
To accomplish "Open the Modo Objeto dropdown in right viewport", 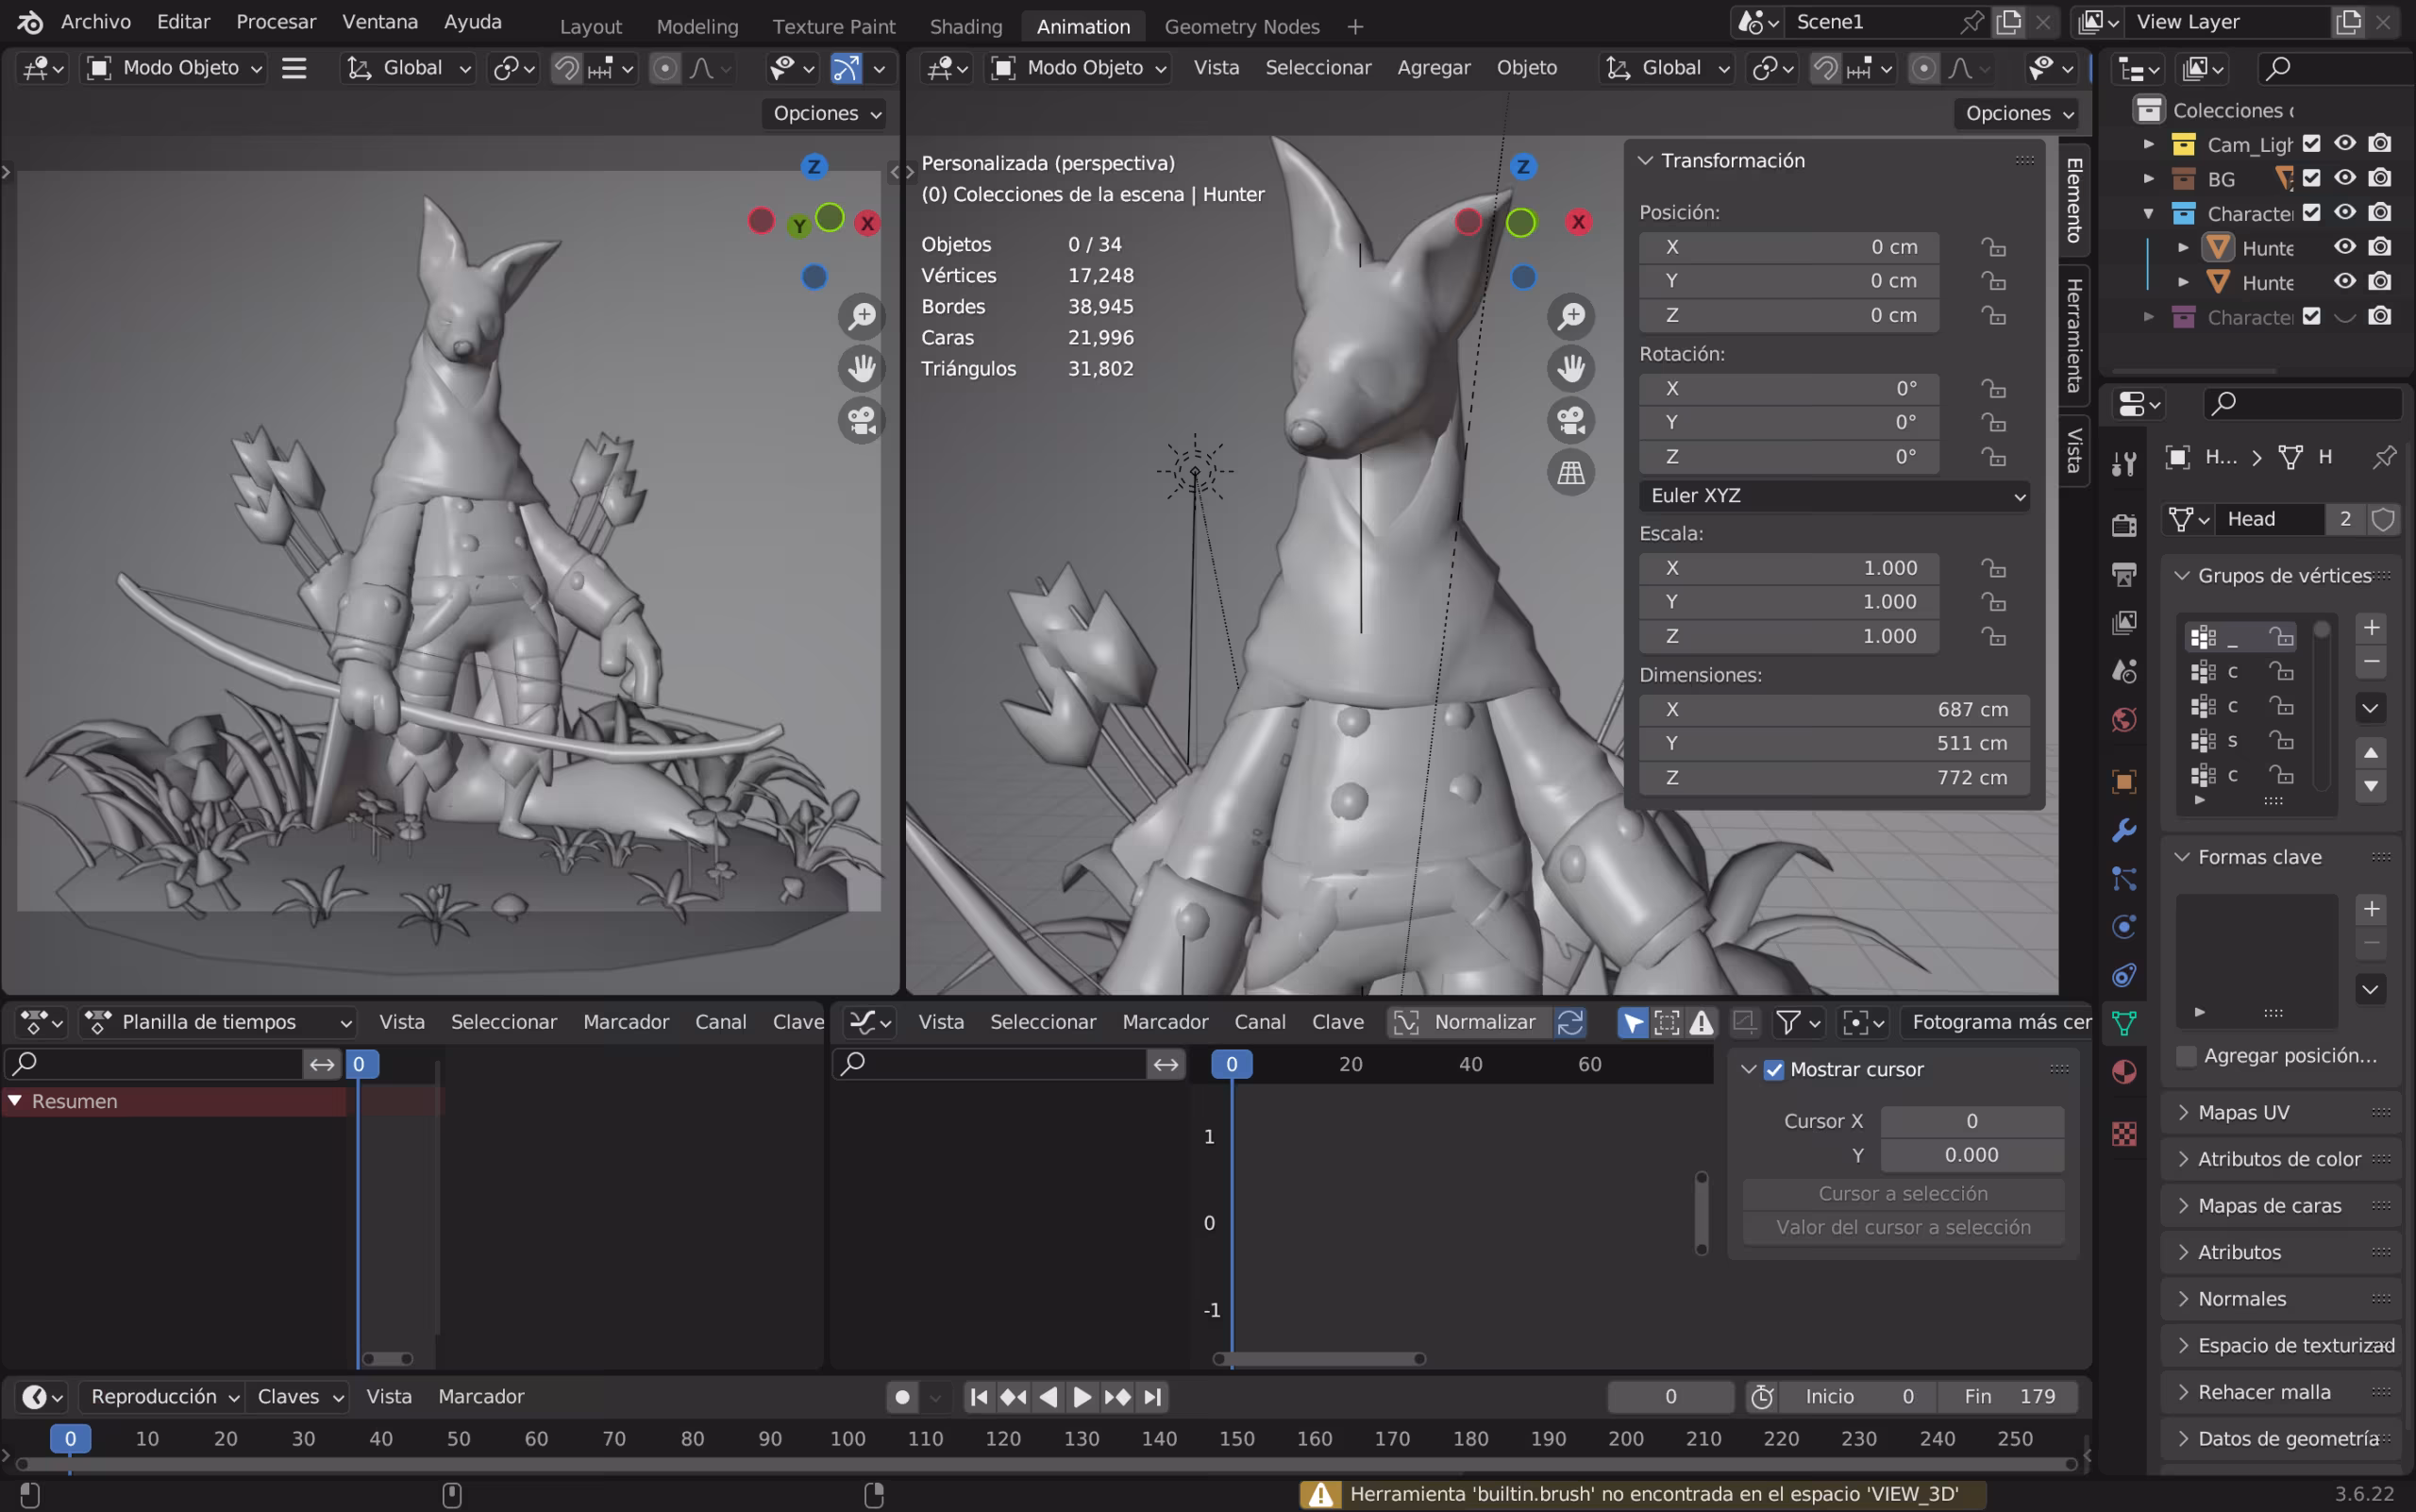I will [1078, 68].
